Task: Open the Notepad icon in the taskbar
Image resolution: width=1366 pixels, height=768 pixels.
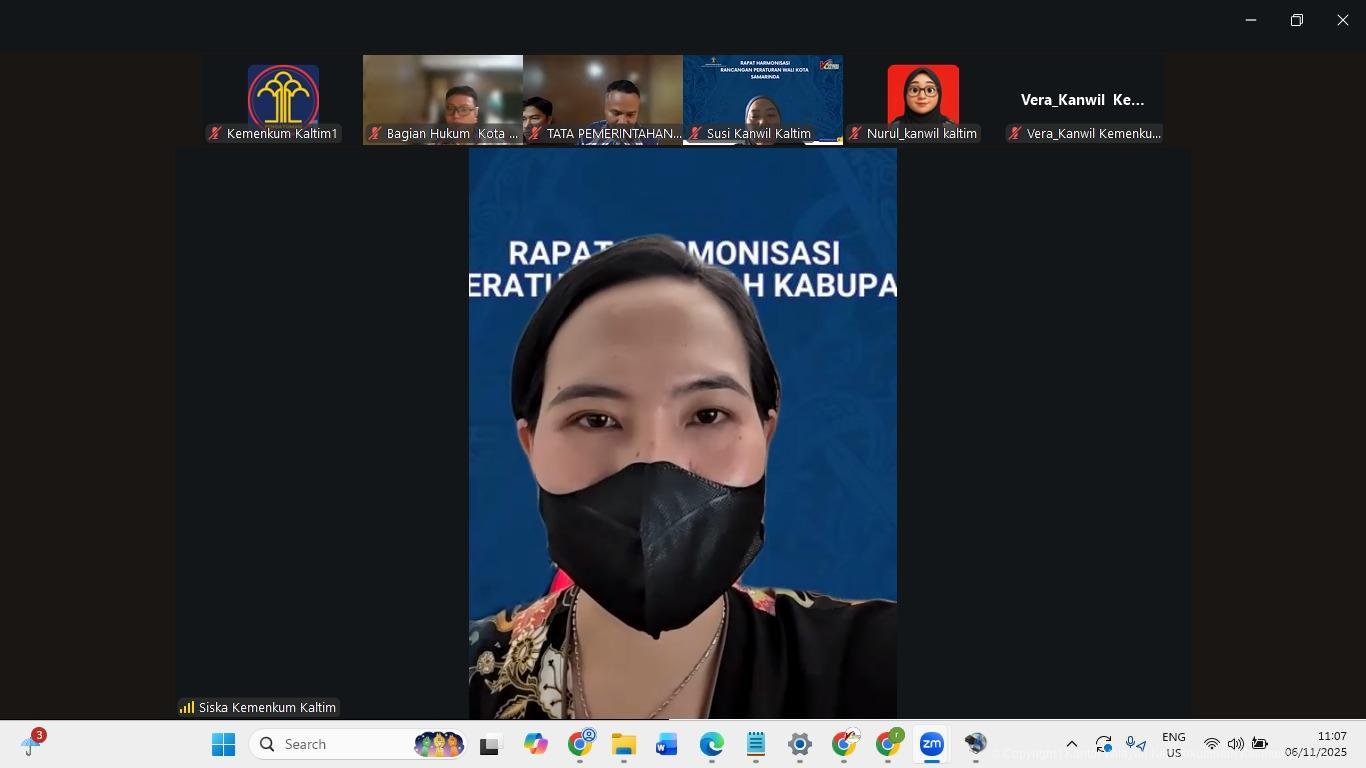Action: (755, 745)
